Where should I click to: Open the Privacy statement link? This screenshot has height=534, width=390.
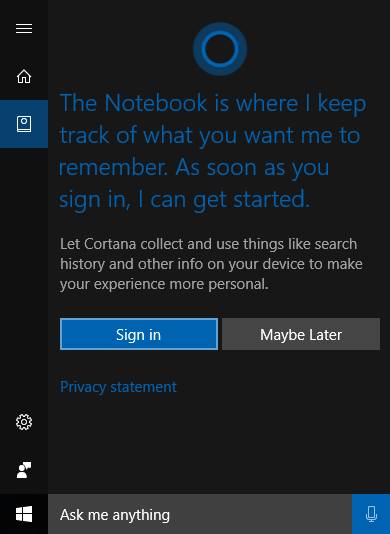pyautogui.click(x=118, y=387)
